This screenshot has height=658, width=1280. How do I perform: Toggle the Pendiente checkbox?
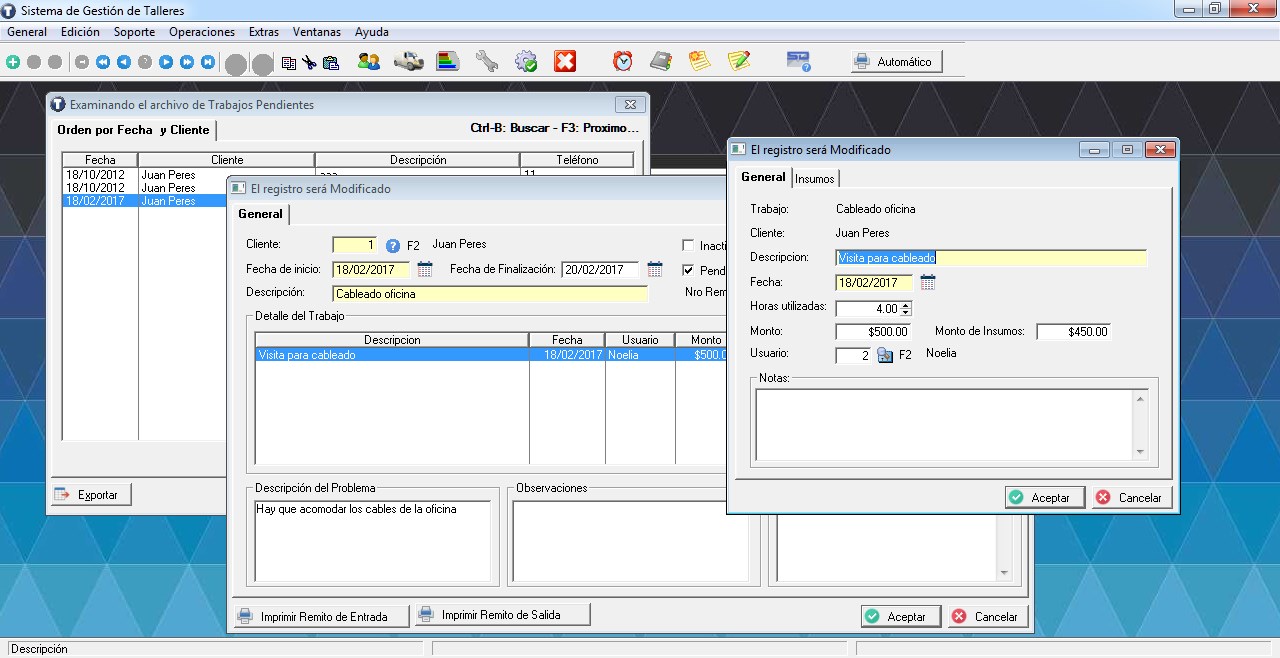pyautogui.click(x=688, y=270)
